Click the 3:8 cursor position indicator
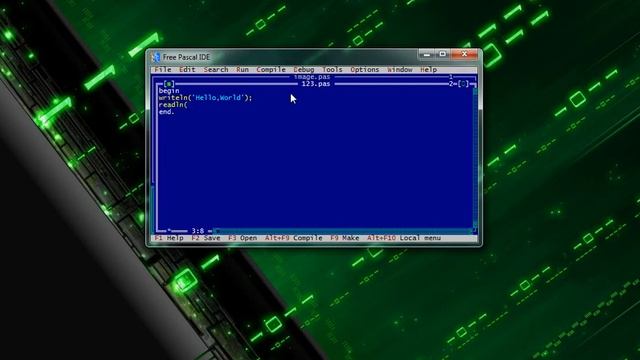This screenshot has height=360, width=640. (x=198, y=231)
